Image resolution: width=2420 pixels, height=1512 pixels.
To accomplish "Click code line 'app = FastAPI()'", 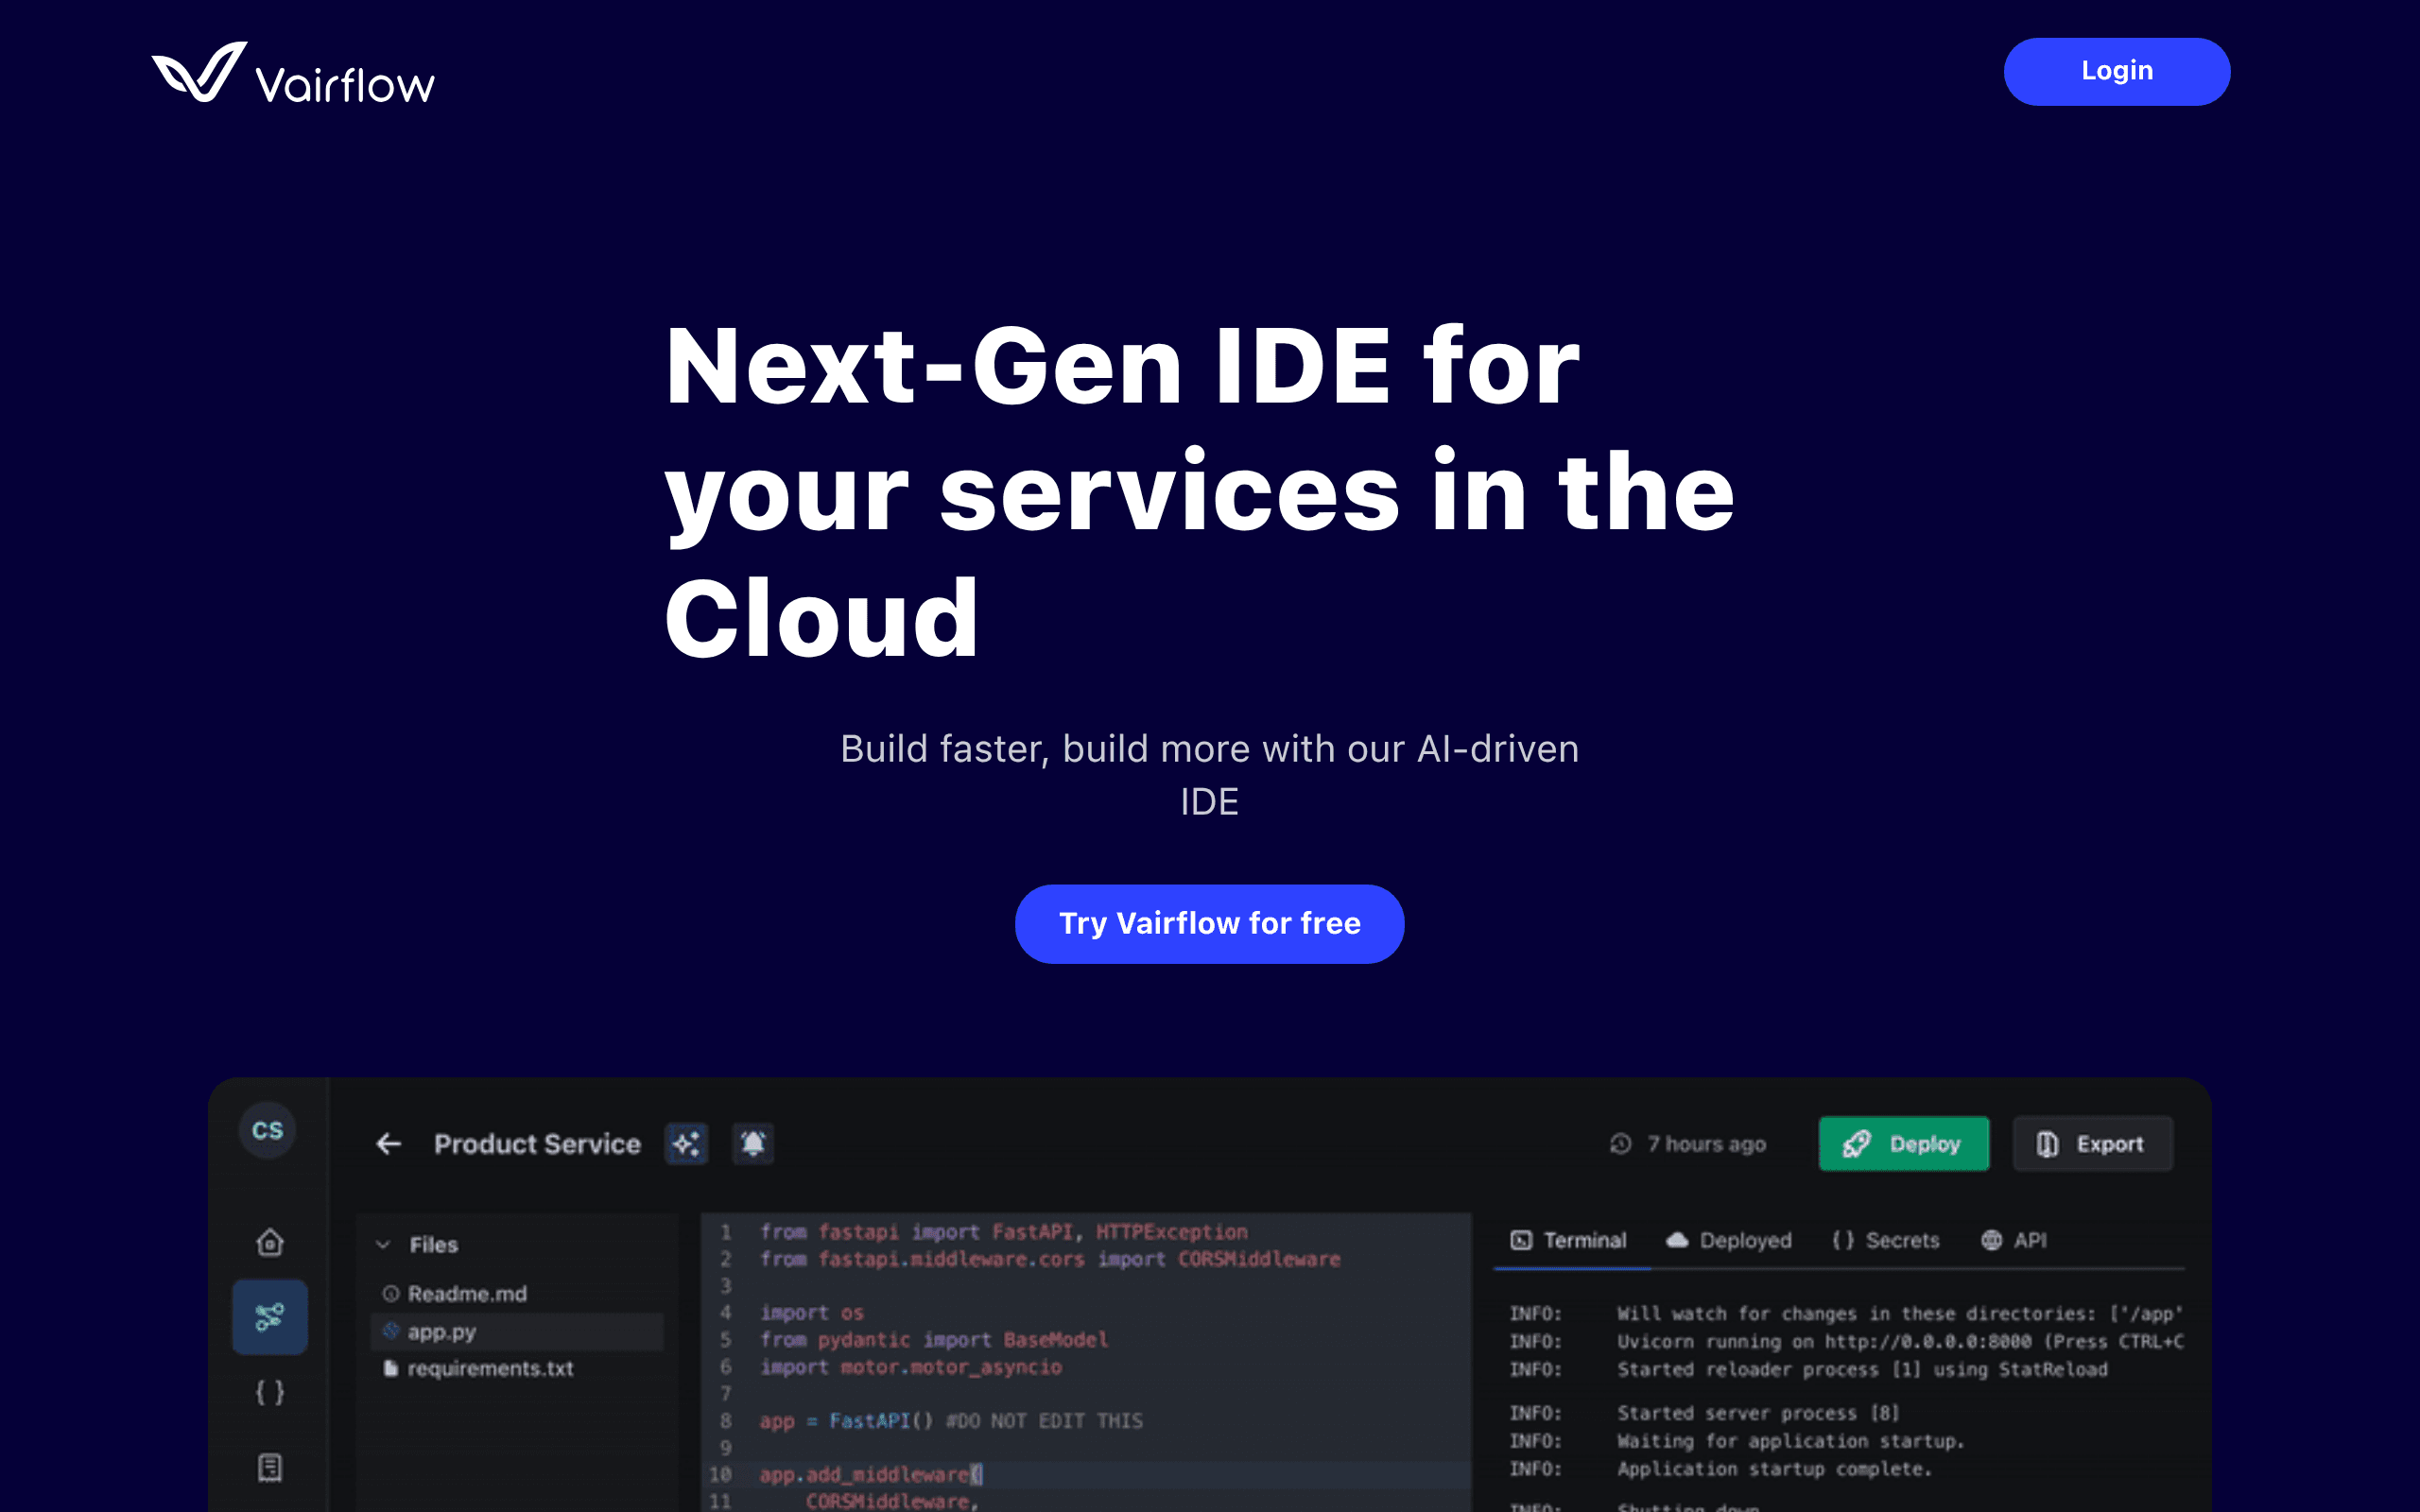I will [x=951, y=1421].
